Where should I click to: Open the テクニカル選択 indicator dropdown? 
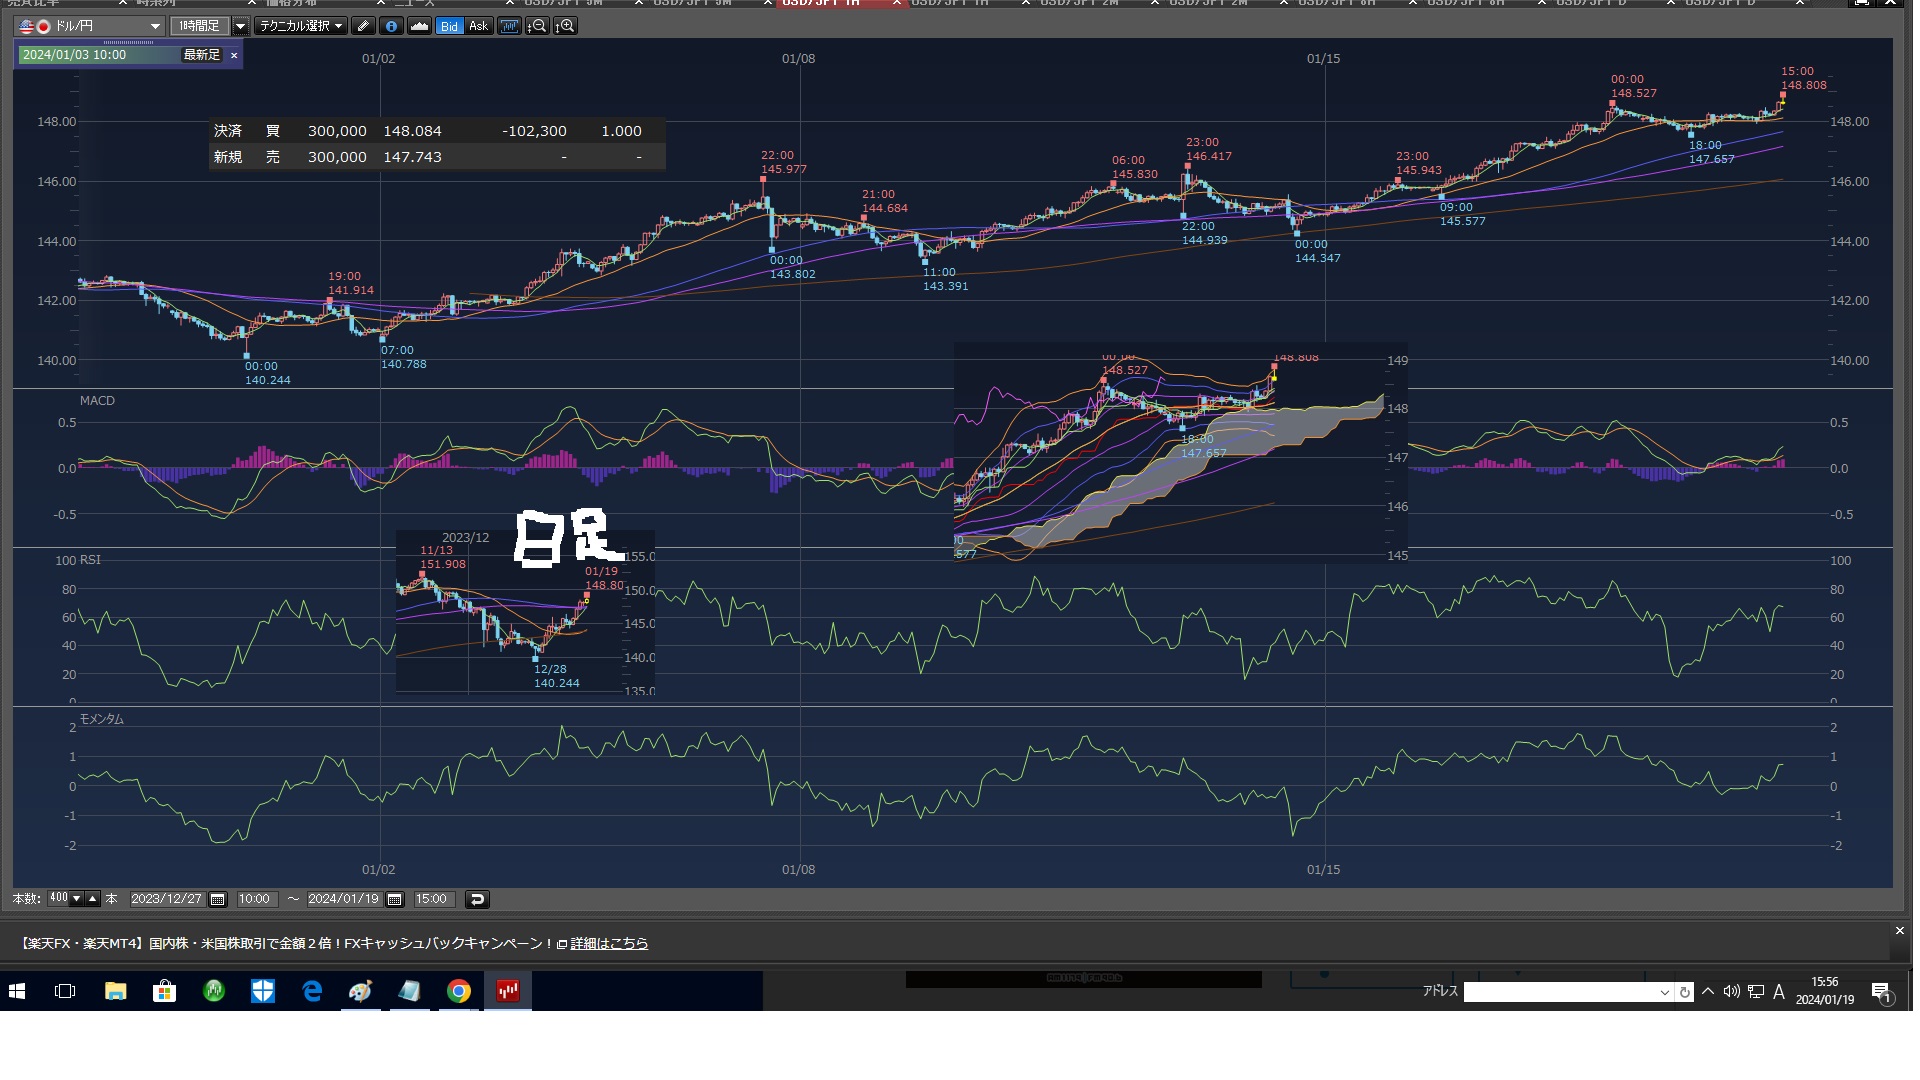click(300, 26)
